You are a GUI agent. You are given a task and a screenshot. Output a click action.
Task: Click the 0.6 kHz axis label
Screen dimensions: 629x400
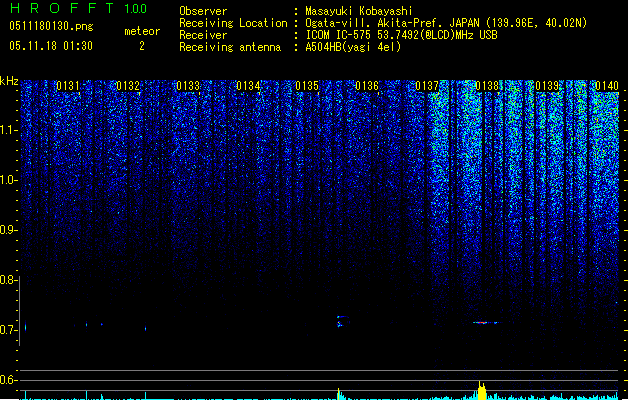[8, 380]
